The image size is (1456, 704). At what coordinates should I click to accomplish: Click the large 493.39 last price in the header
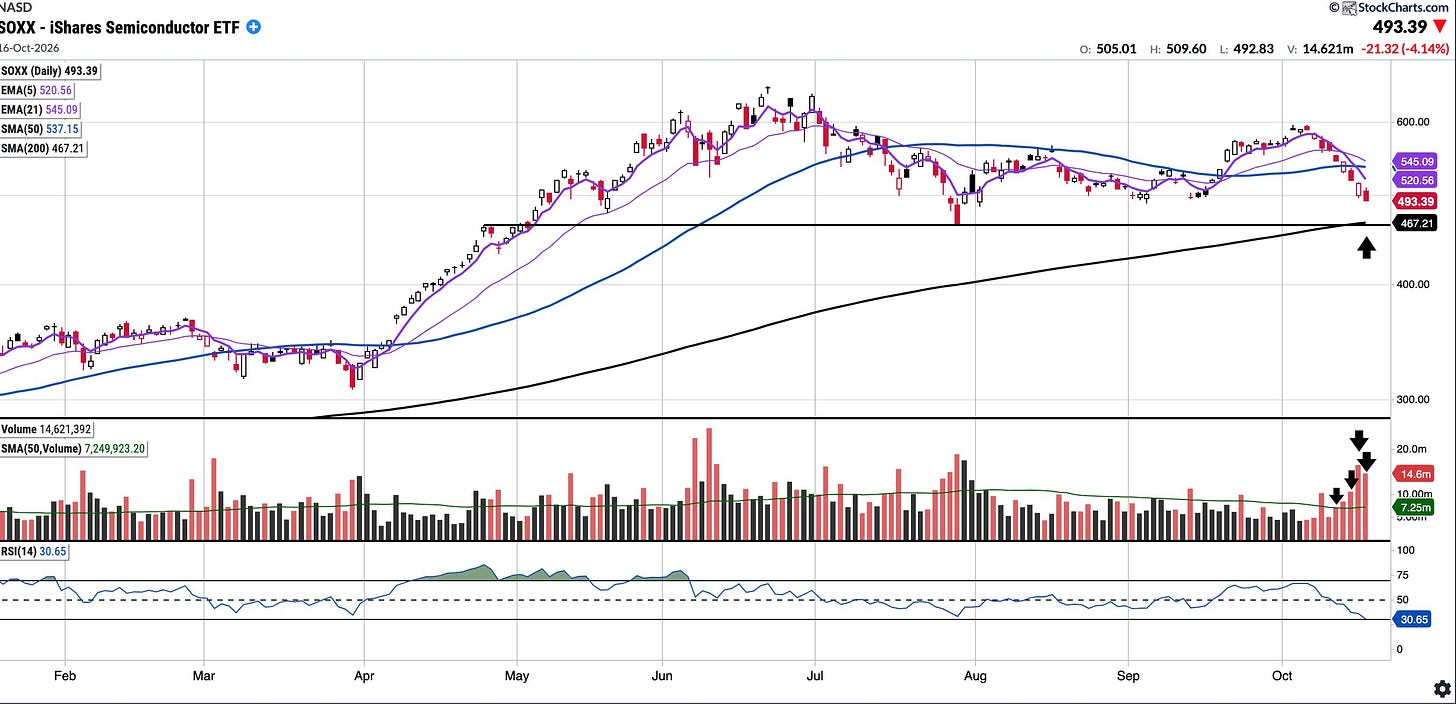1400,27
